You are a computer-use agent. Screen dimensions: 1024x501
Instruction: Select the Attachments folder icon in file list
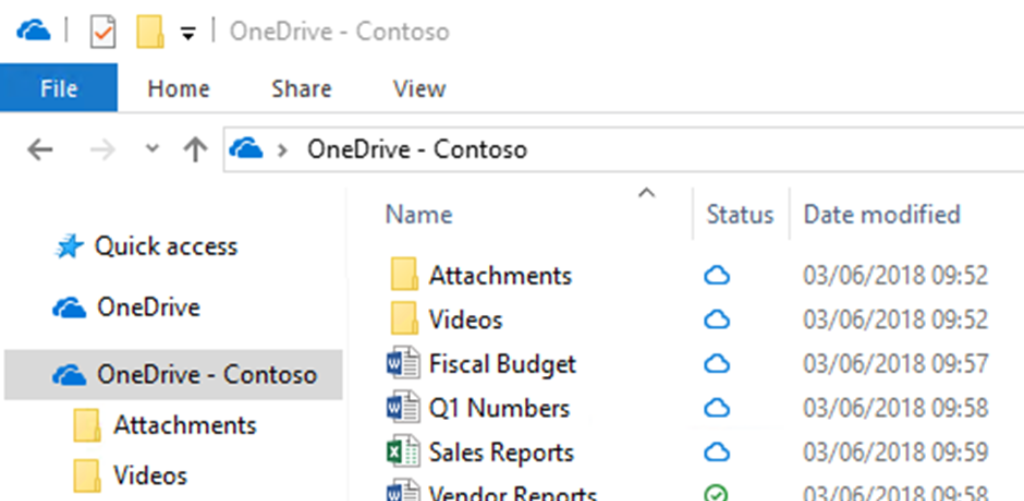coord(403,275)
